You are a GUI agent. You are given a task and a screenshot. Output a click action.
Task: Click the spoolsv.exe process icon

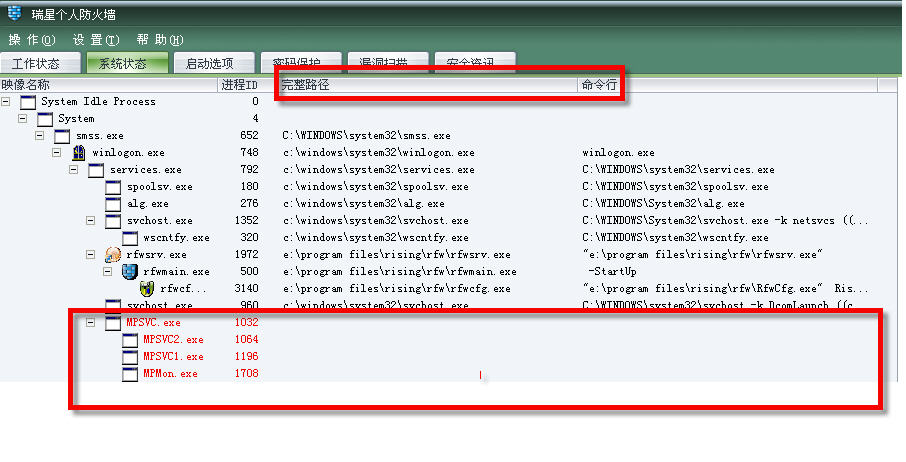pyautogui.click(x=113, y=187)
